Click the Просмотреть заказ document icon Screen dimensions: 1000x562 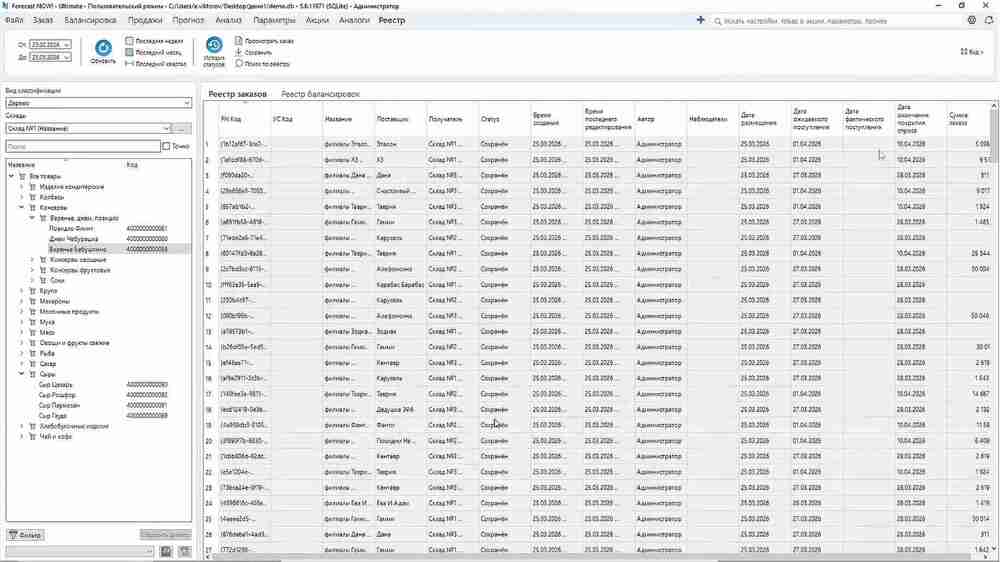click(239, 40)
